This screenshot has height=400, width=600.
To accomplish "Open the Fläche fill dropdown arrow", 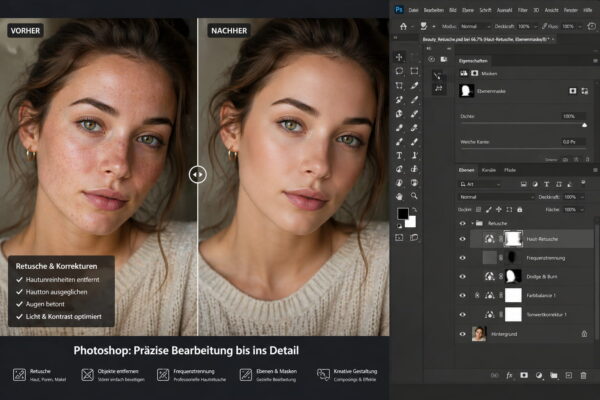I will 582,210.
